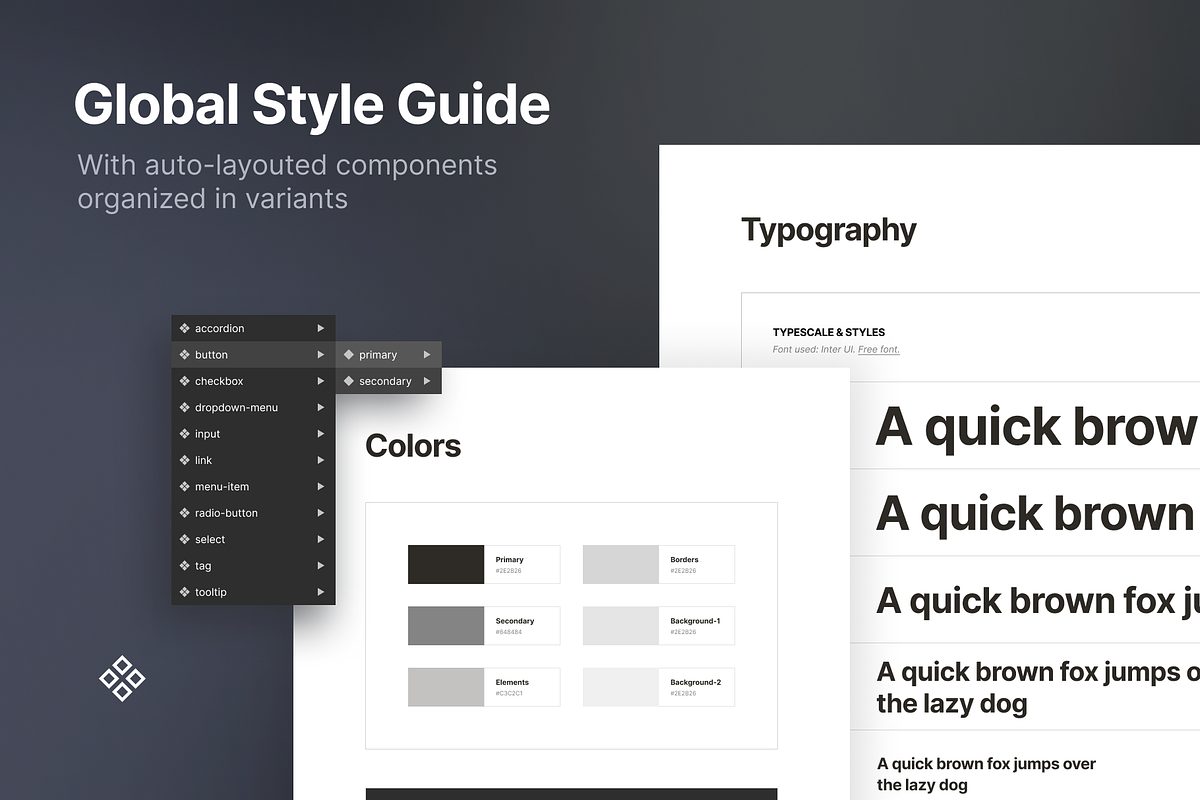Click the Primary color swatch

click(x=446, y=564)
